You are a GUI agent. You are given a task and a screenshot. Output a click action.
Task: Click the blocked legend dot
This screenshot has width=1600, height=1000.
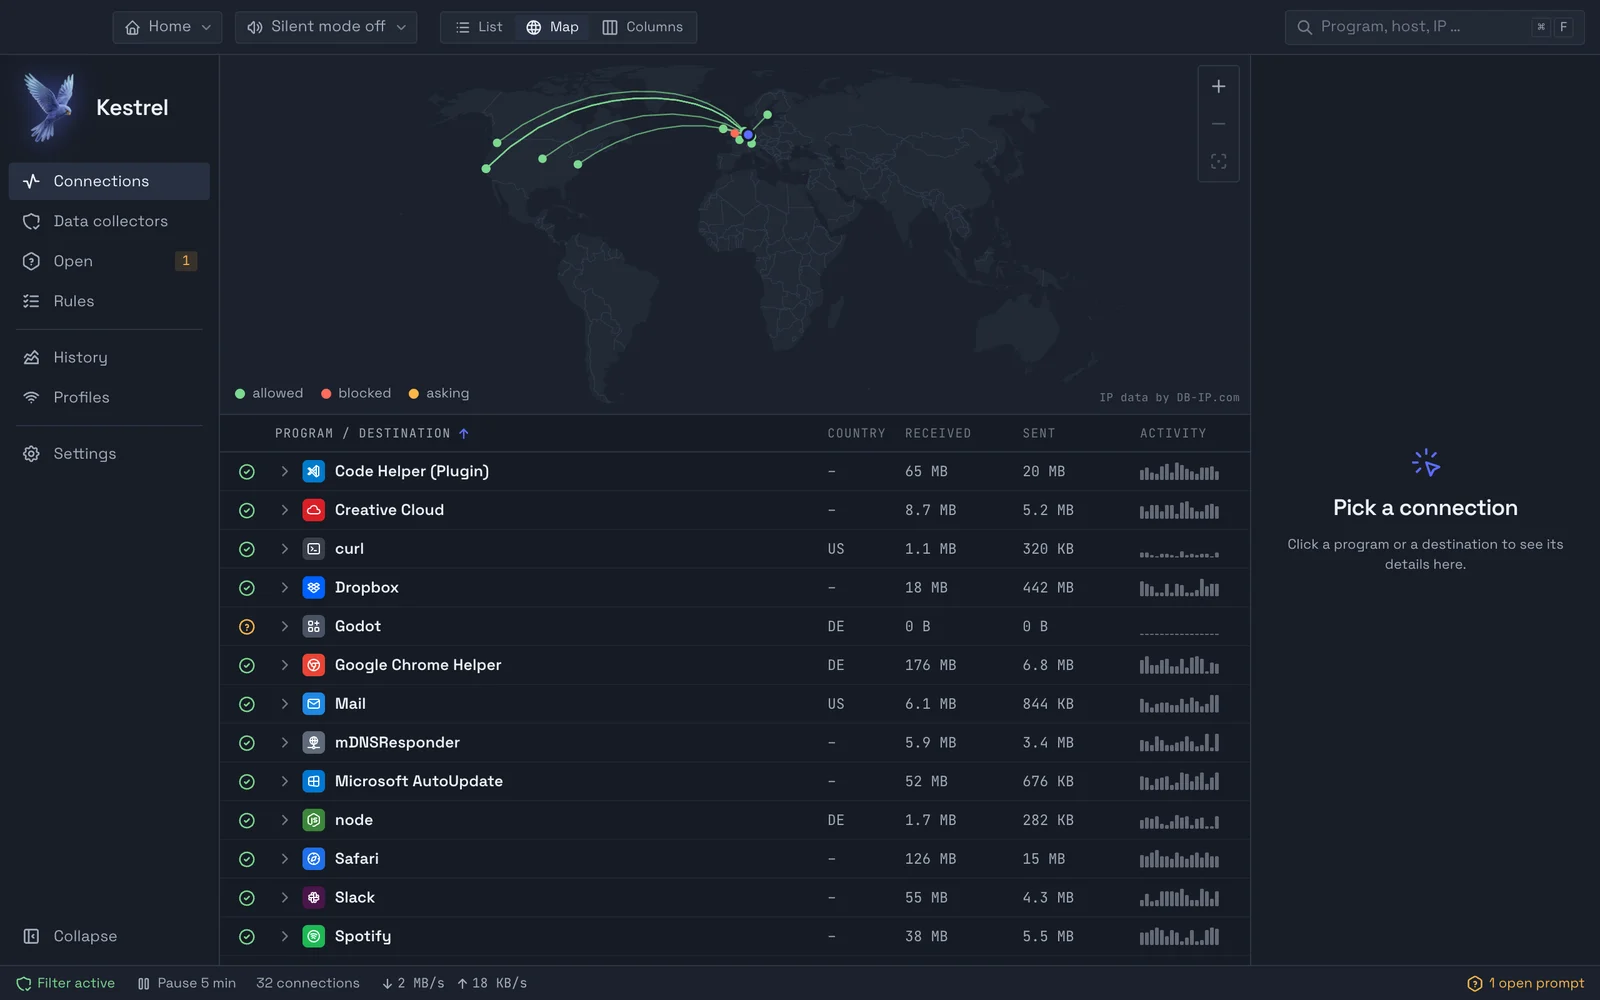[326, 394]
